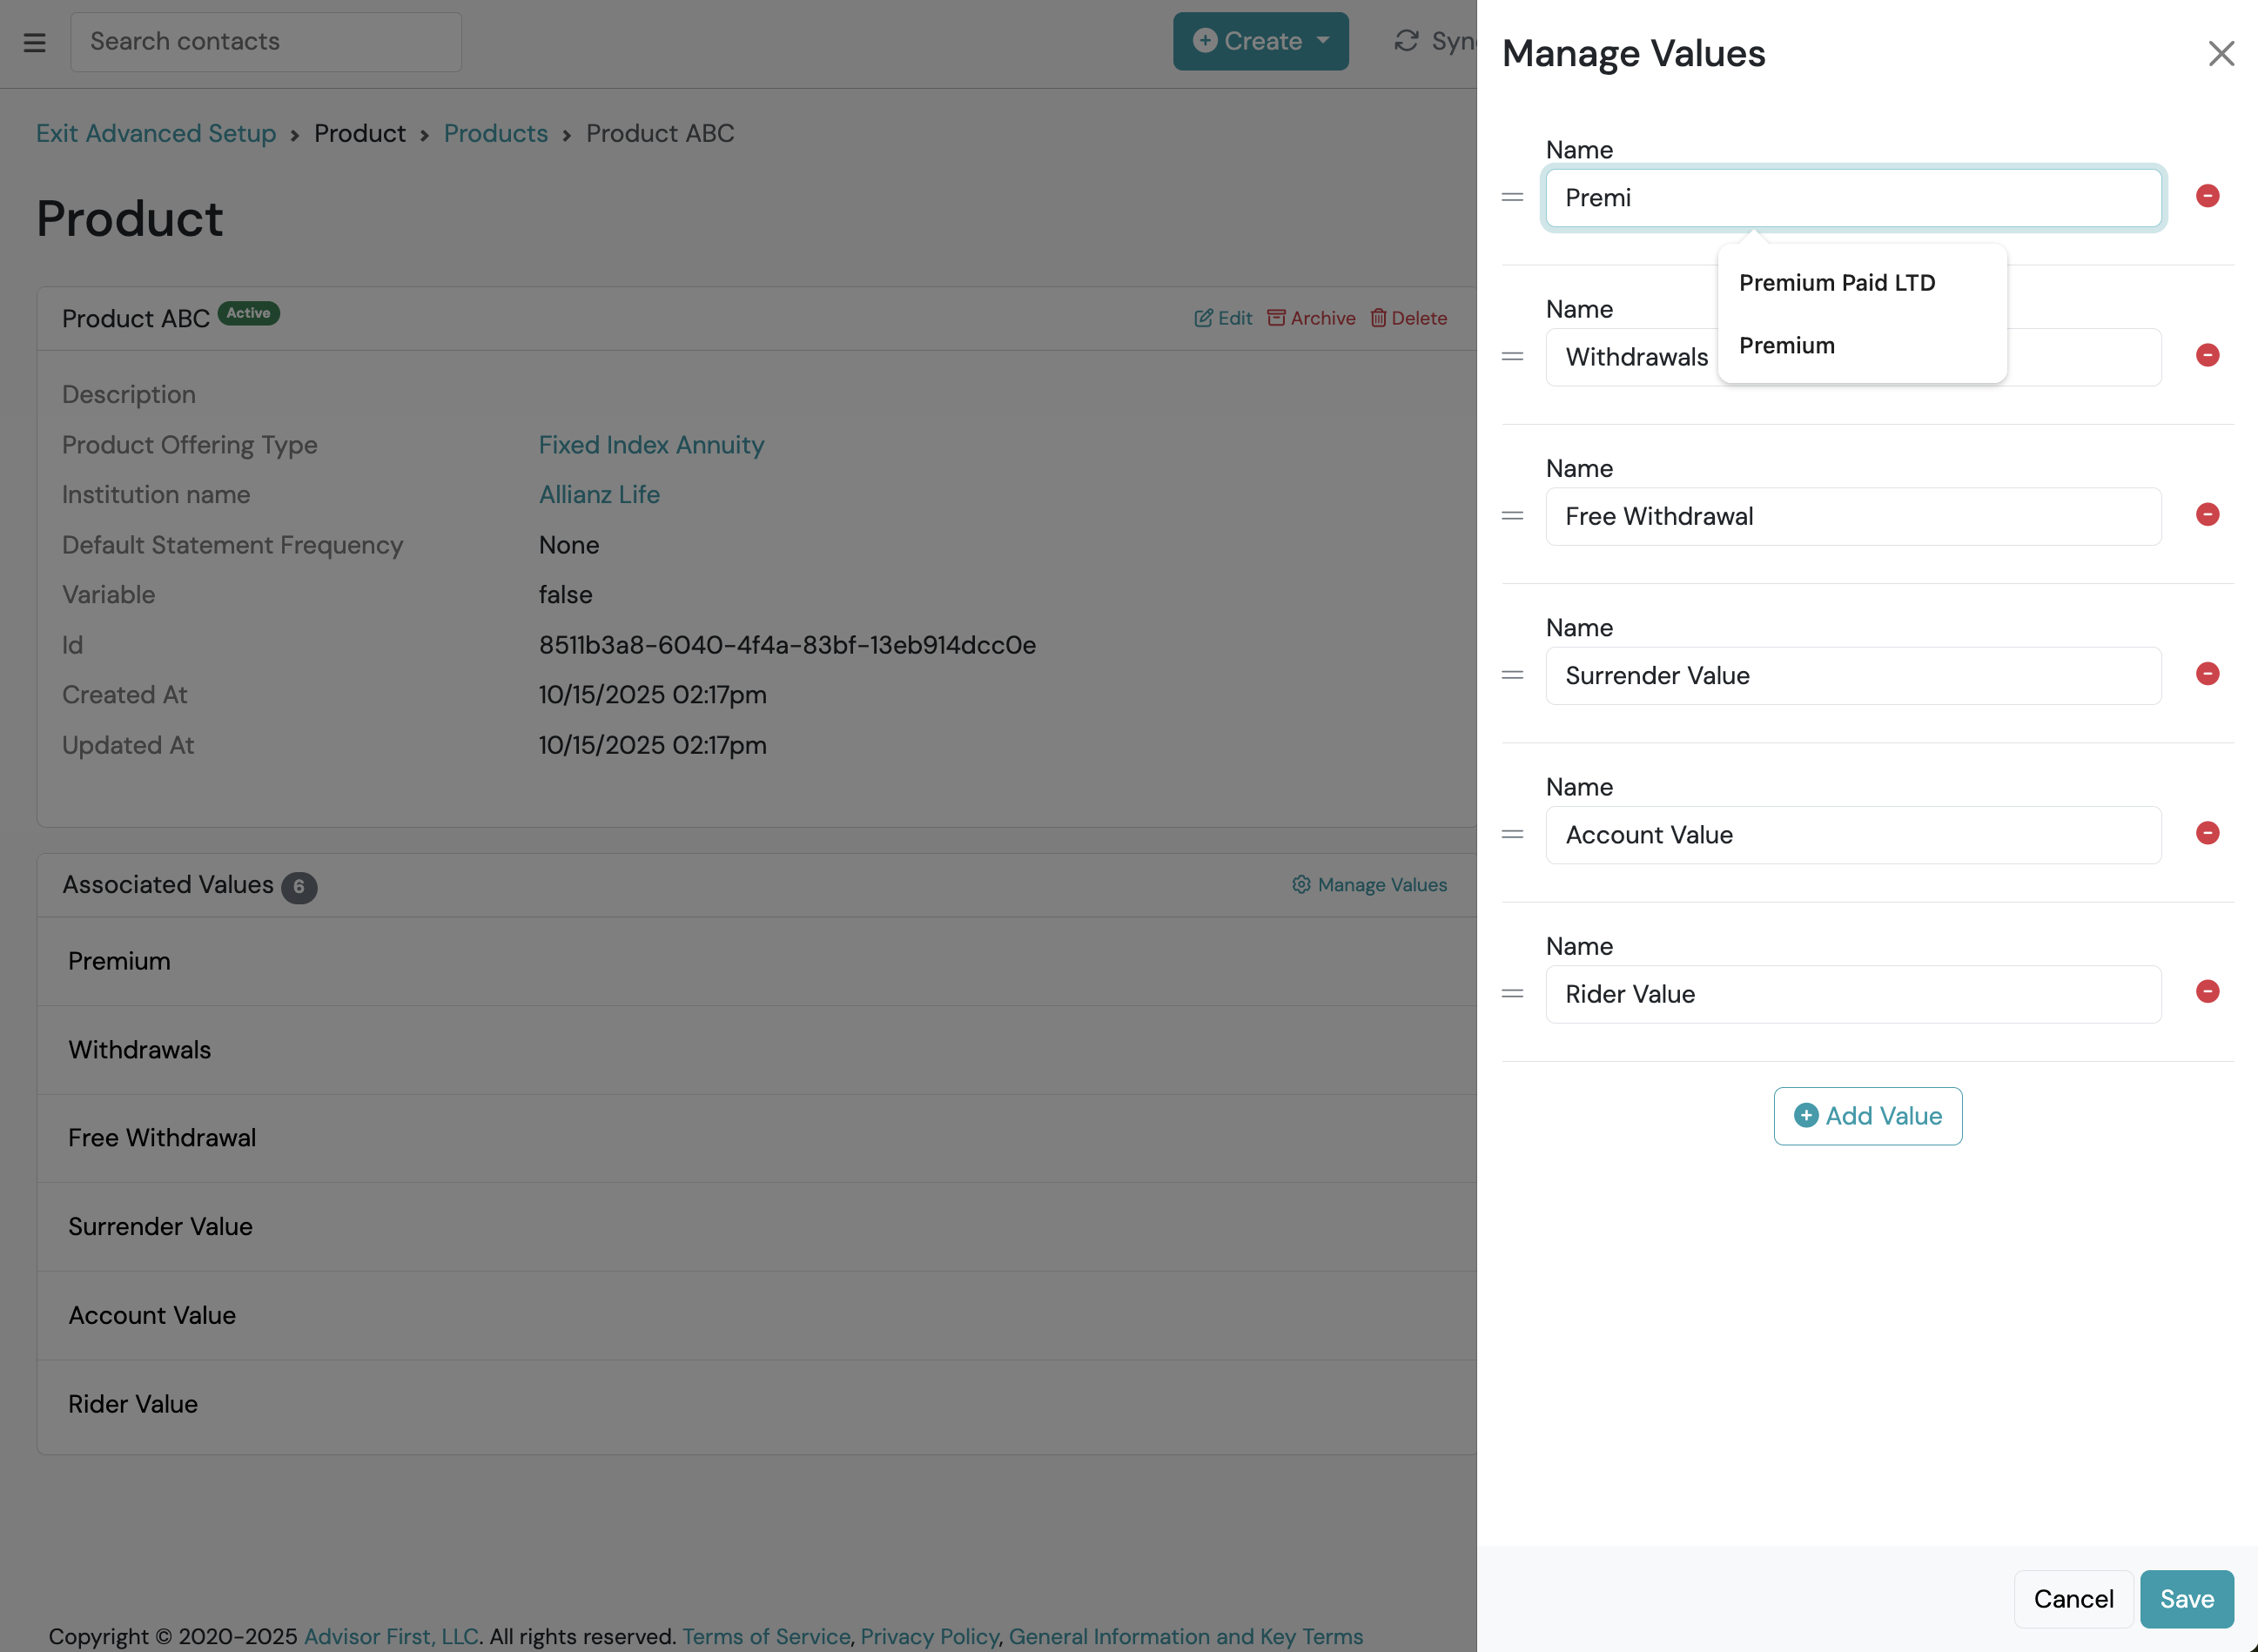Follow the Exit Advanced Setup breadcrumb
The image size is (2258, 1652).
click(156, 133)
